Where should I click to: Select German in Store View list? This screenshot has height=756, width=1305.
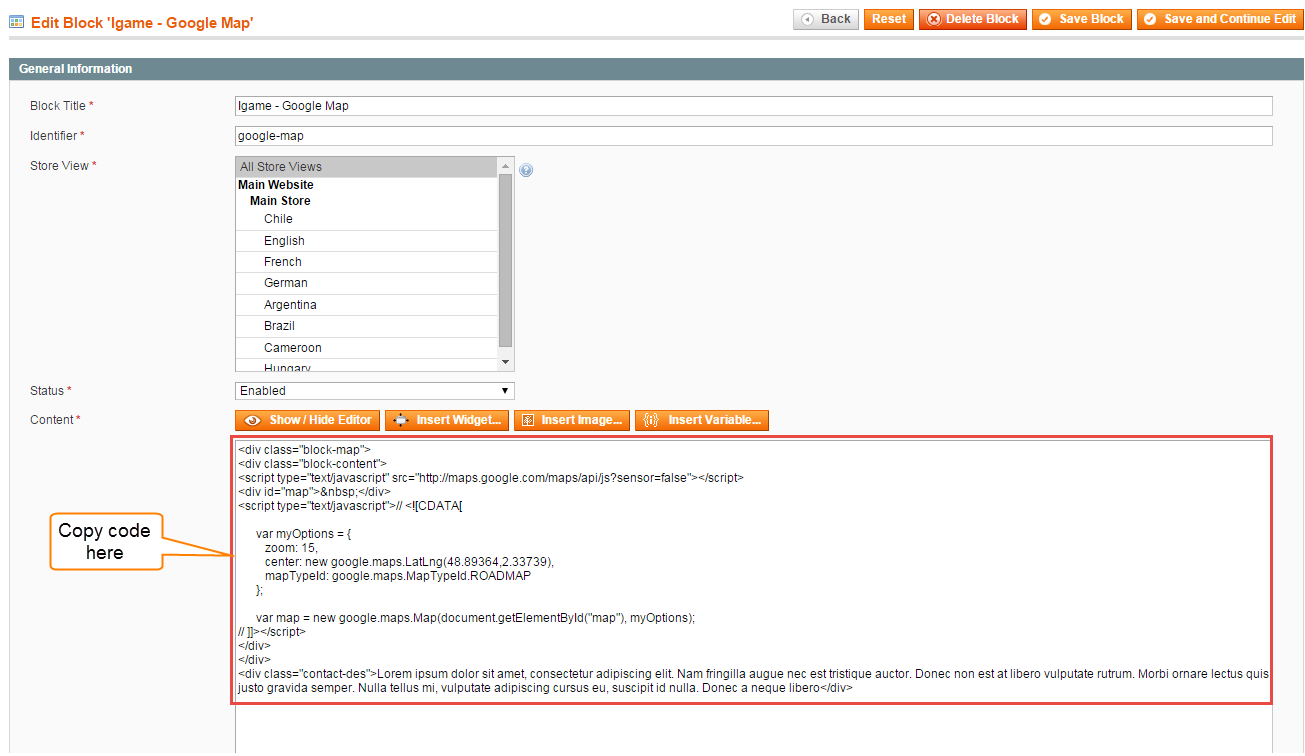click(366, 283)
